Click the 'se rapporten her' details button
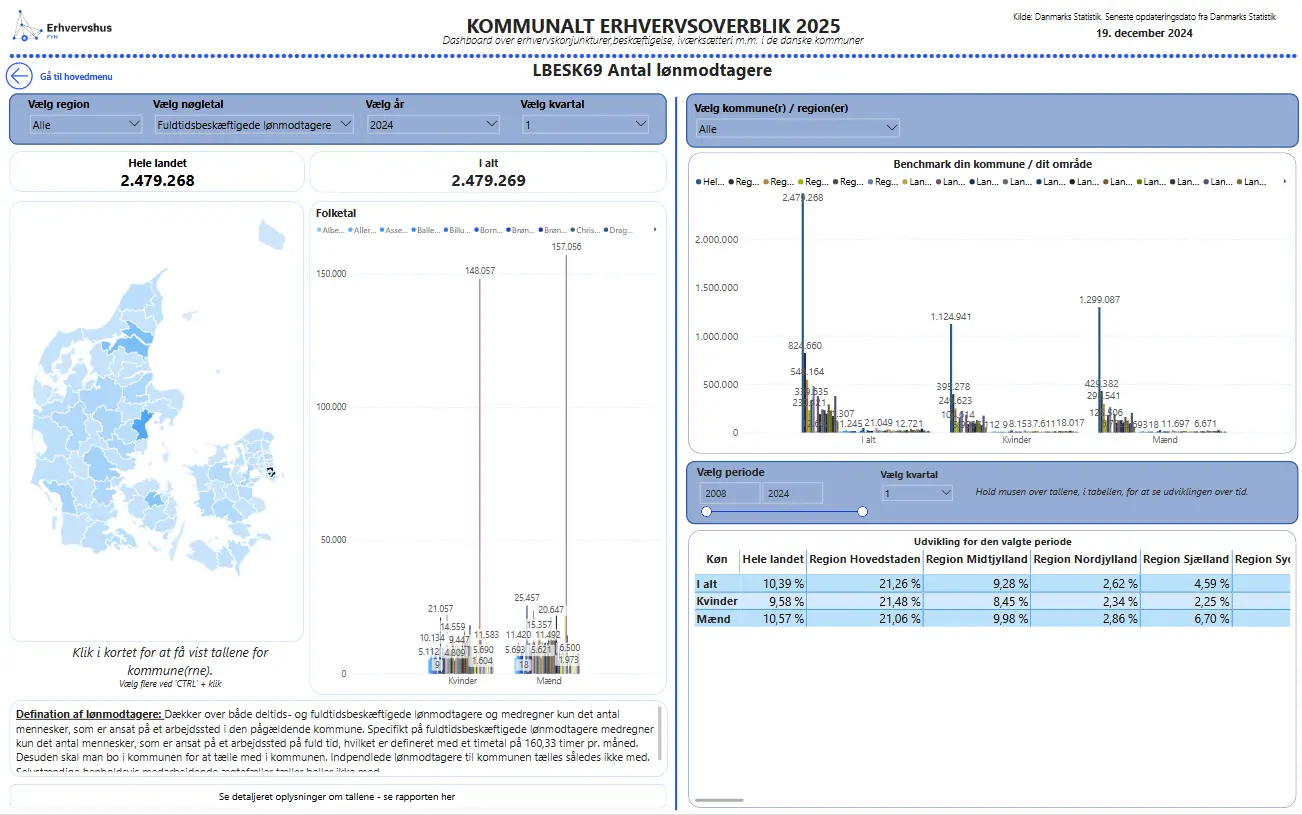The image size is (1302, 815). point(337,797)
